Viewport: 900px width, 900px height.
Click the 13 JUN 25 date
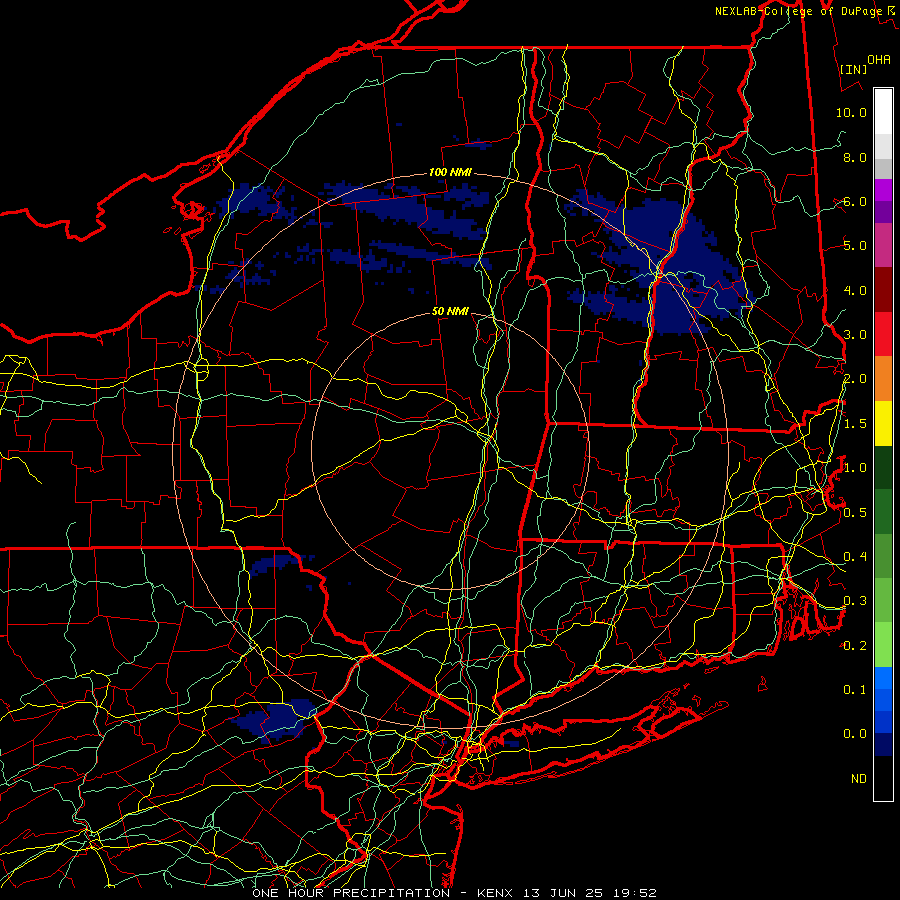560,893
